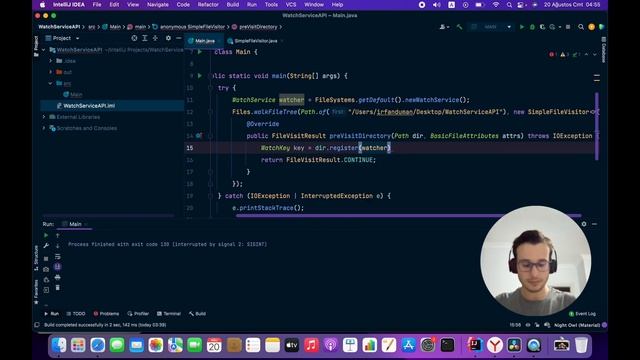Expand the out folder

pyautogui.click(x=51, y=72)
